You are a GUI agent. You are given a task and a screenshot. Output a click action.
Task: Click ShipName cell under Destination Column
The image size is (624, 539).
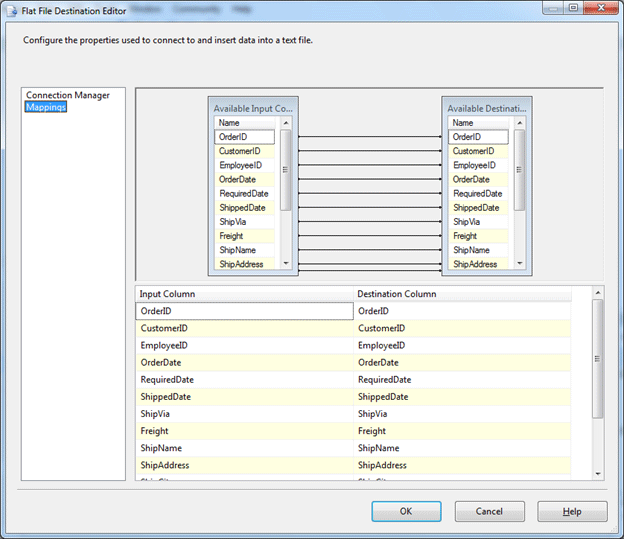(462, 448)
